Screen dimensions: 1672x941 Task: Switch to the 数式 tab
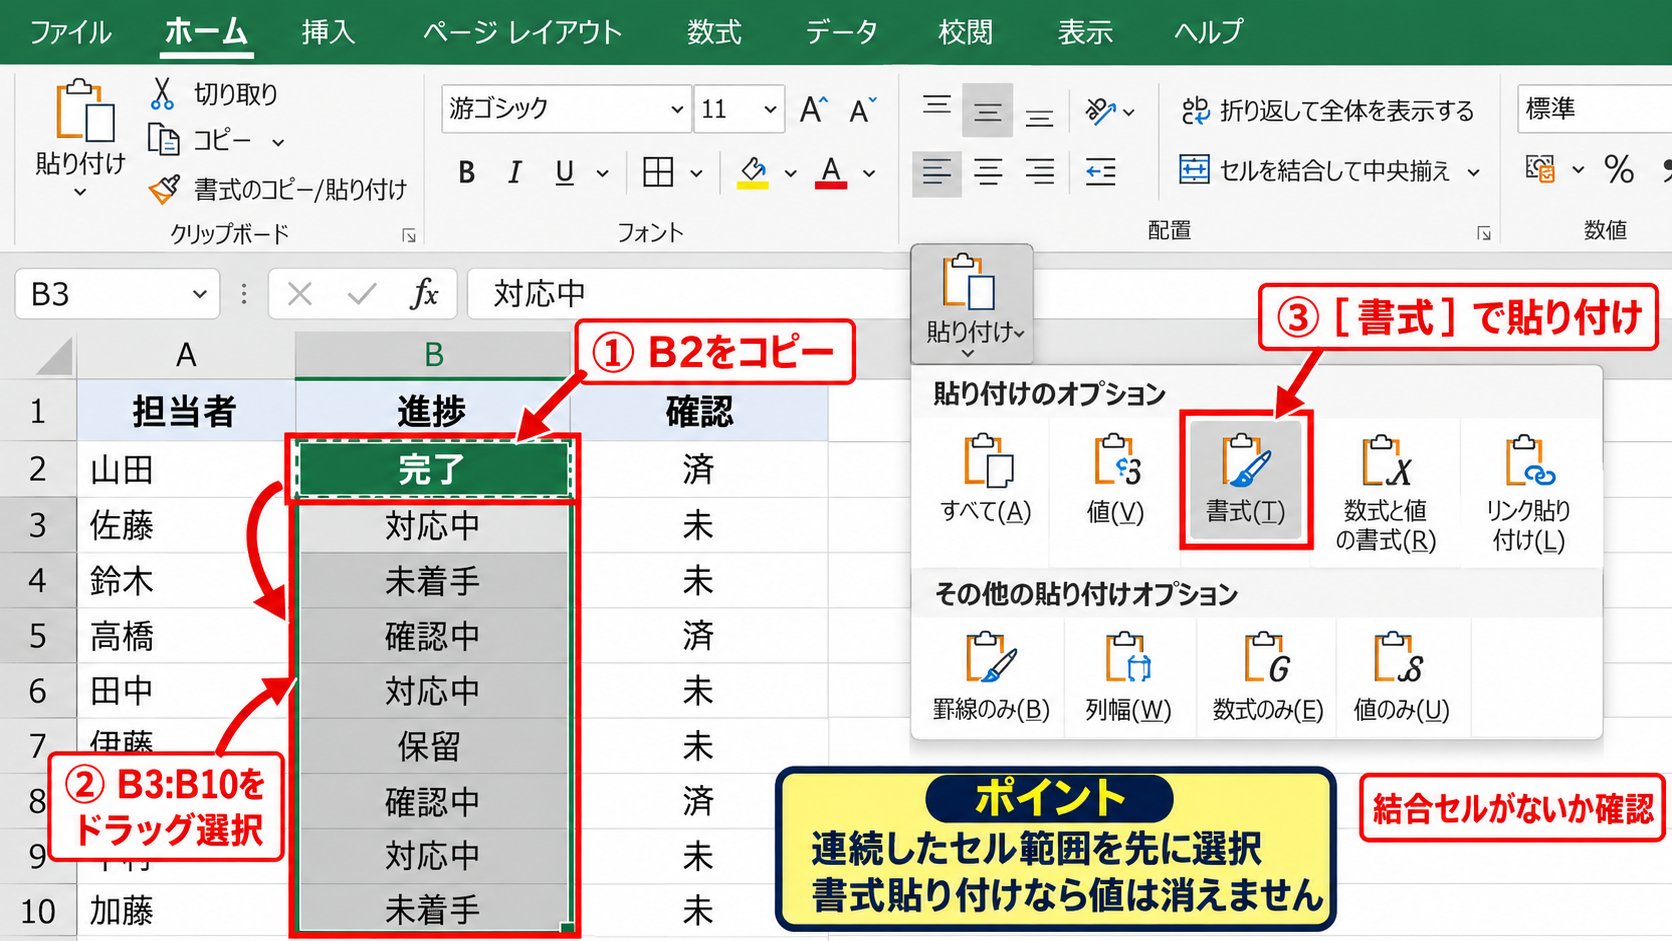click(713, 32)
